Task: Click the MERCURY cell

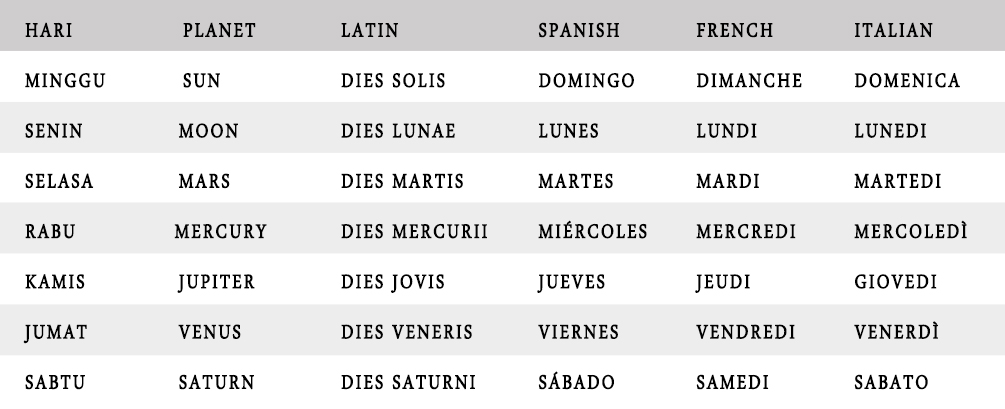Action: coord(220,231)
